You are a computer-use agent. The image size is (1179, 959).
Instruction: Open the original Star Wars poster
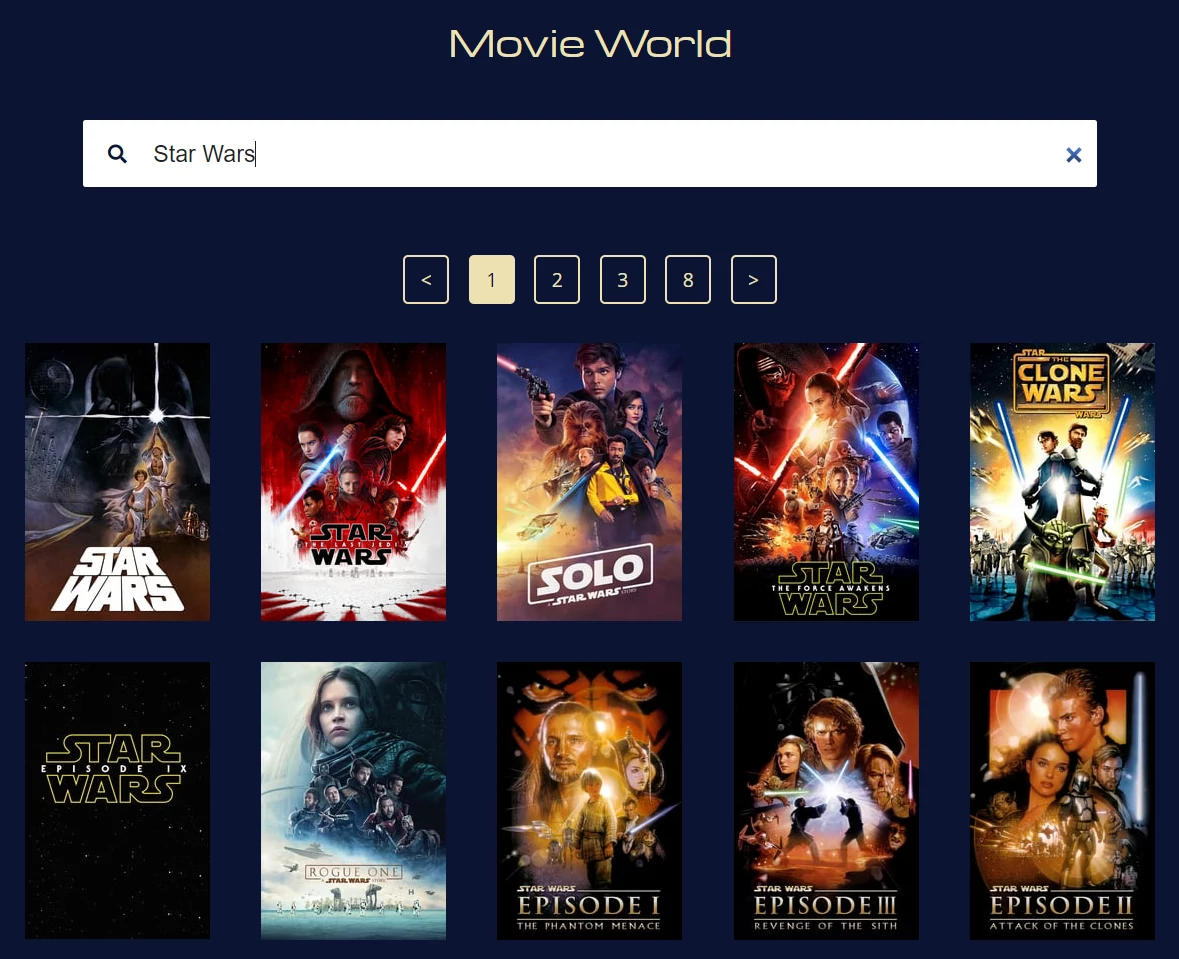(117, 482)
